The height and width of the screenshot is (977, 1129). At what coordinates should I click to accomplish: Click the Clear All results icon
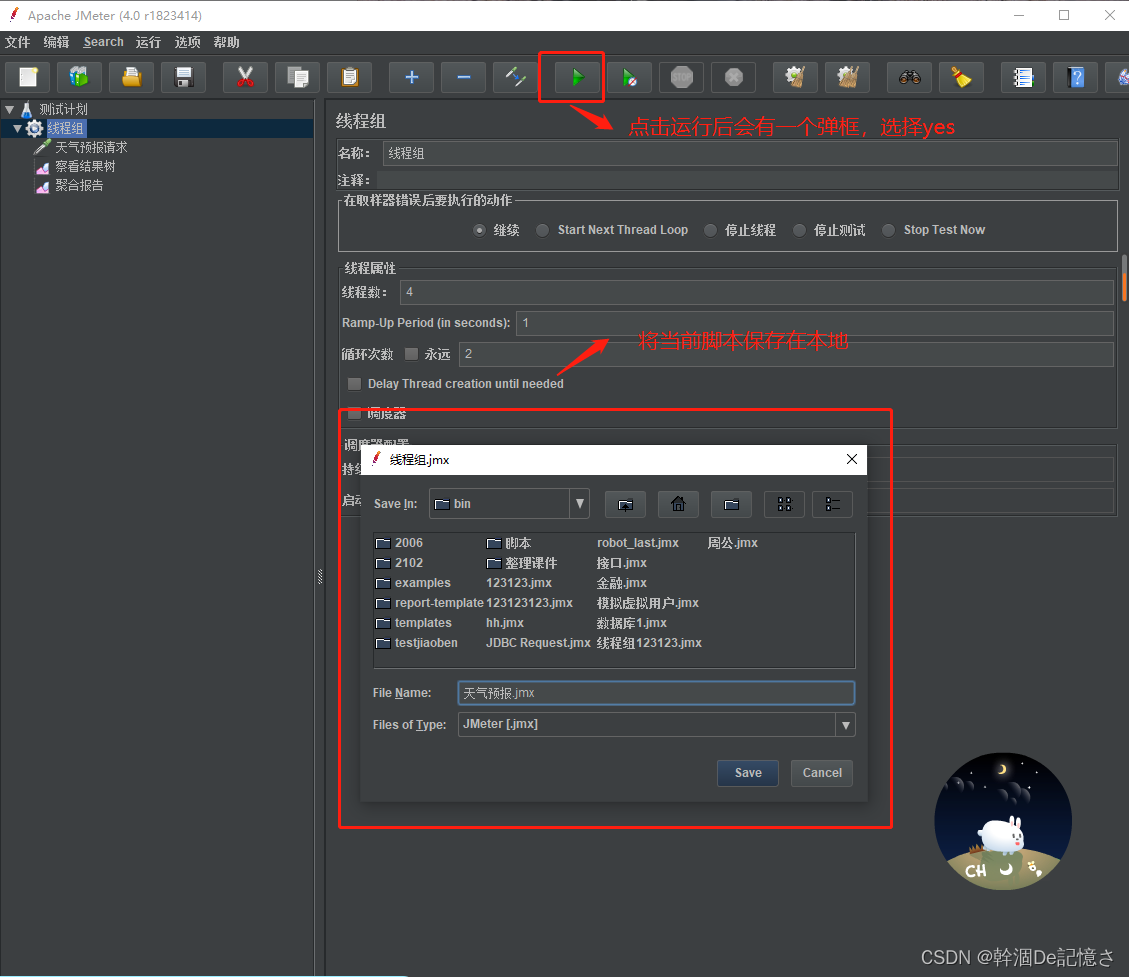click(x=847, y=77)
